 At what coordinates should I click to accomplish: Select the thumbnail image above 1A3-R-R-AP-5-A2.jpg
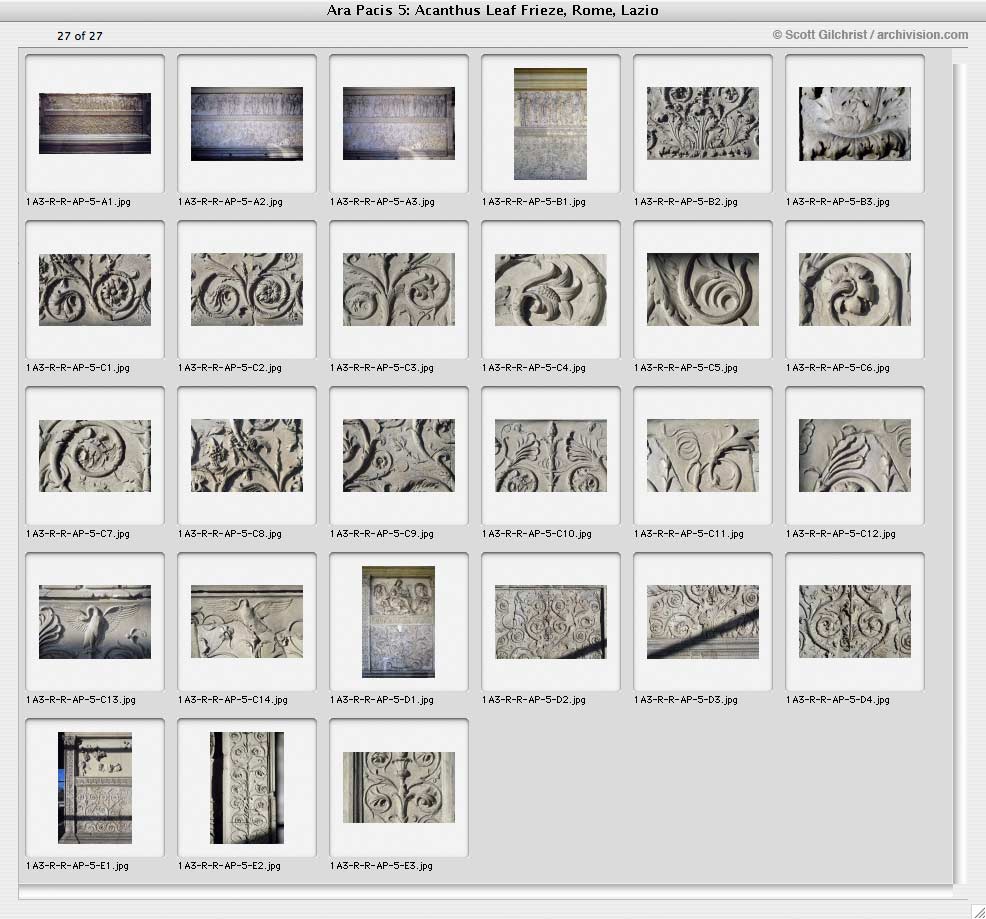(x=247, y=123)
